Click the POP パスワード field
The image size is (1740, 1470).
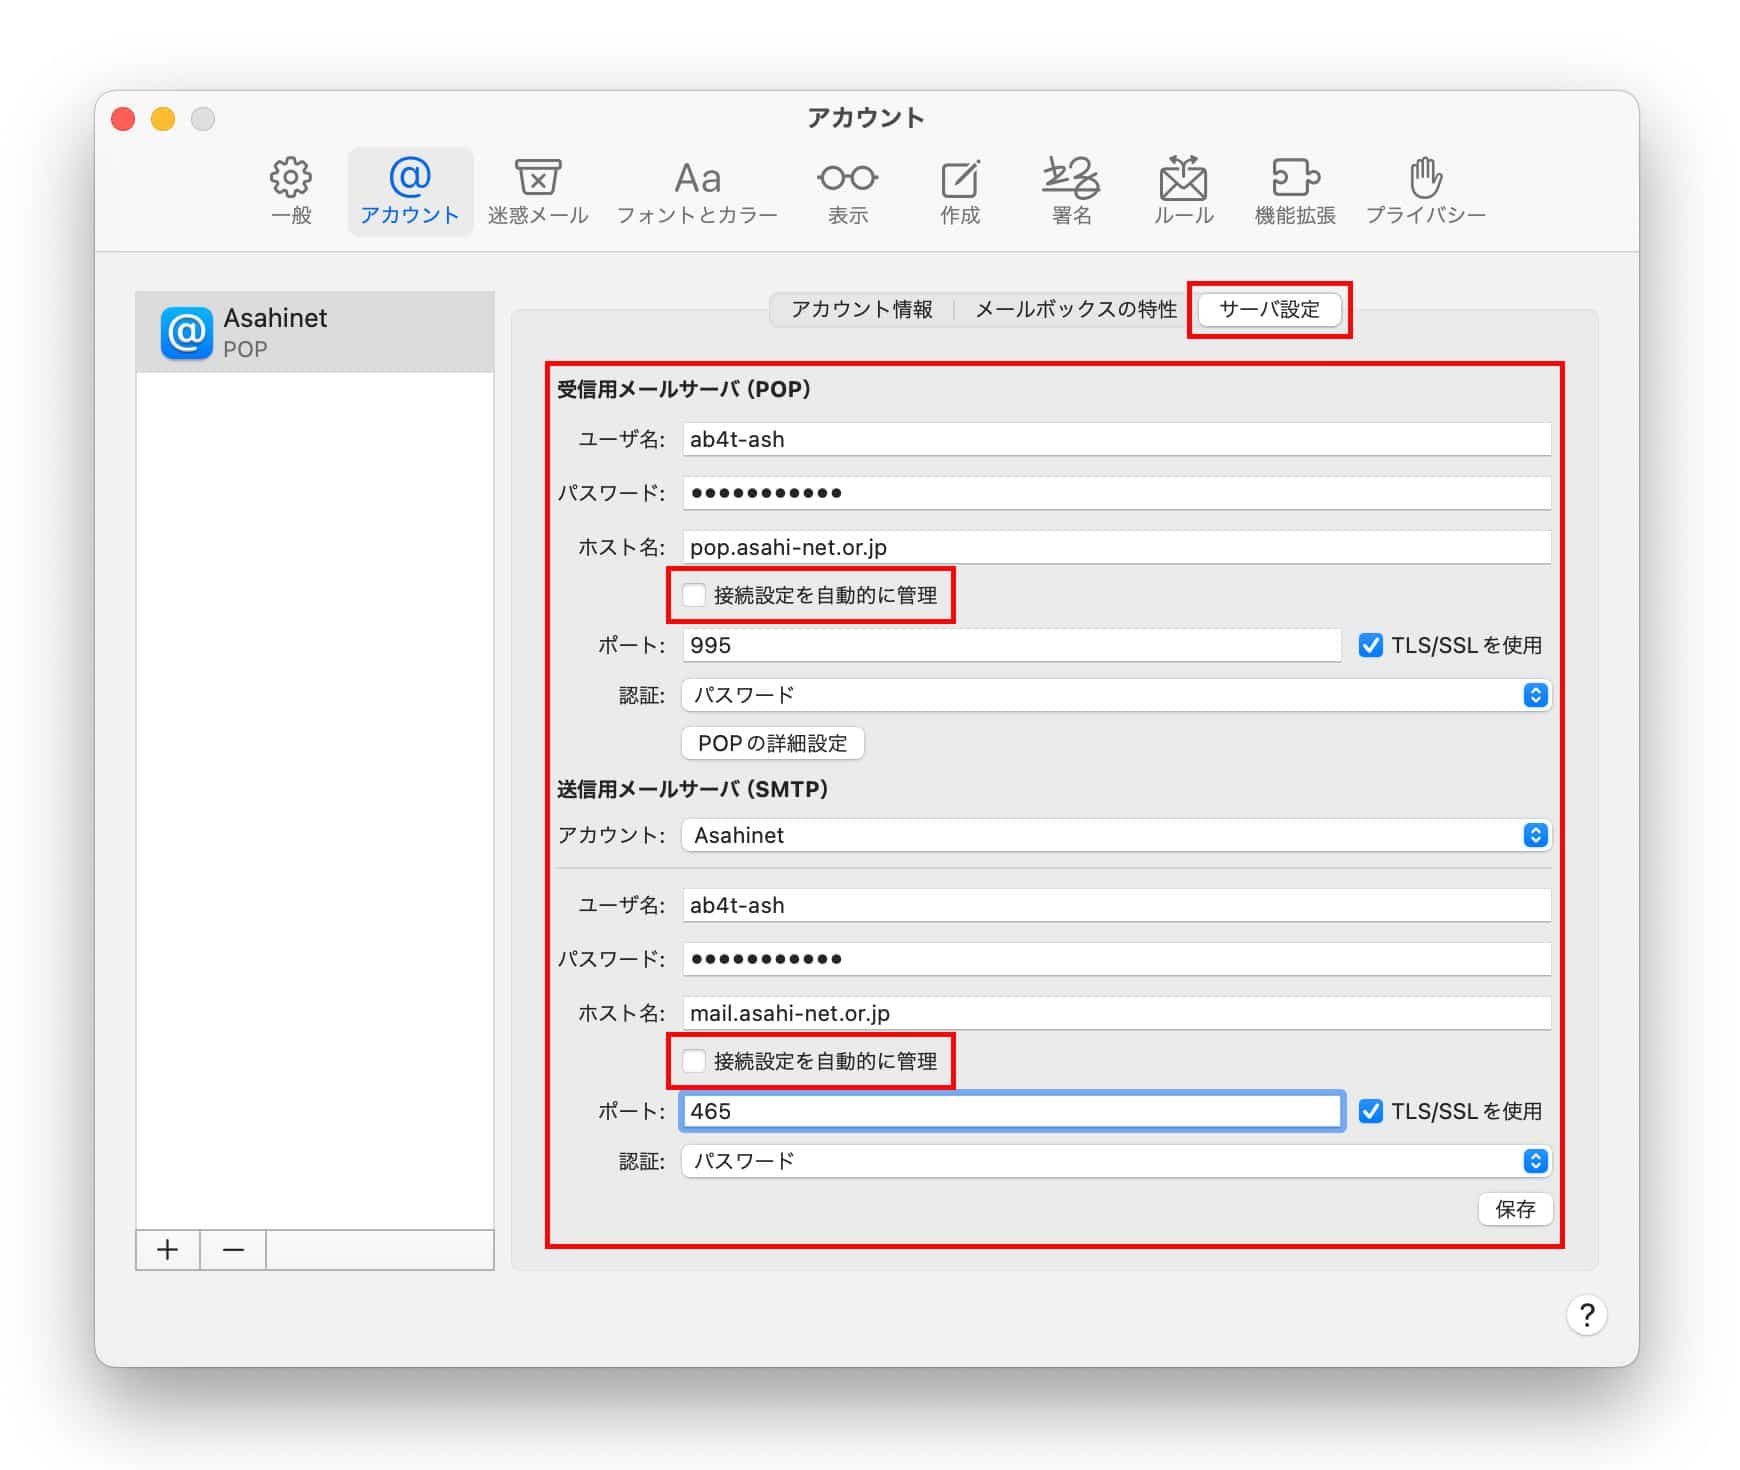tap(1116, 493)
